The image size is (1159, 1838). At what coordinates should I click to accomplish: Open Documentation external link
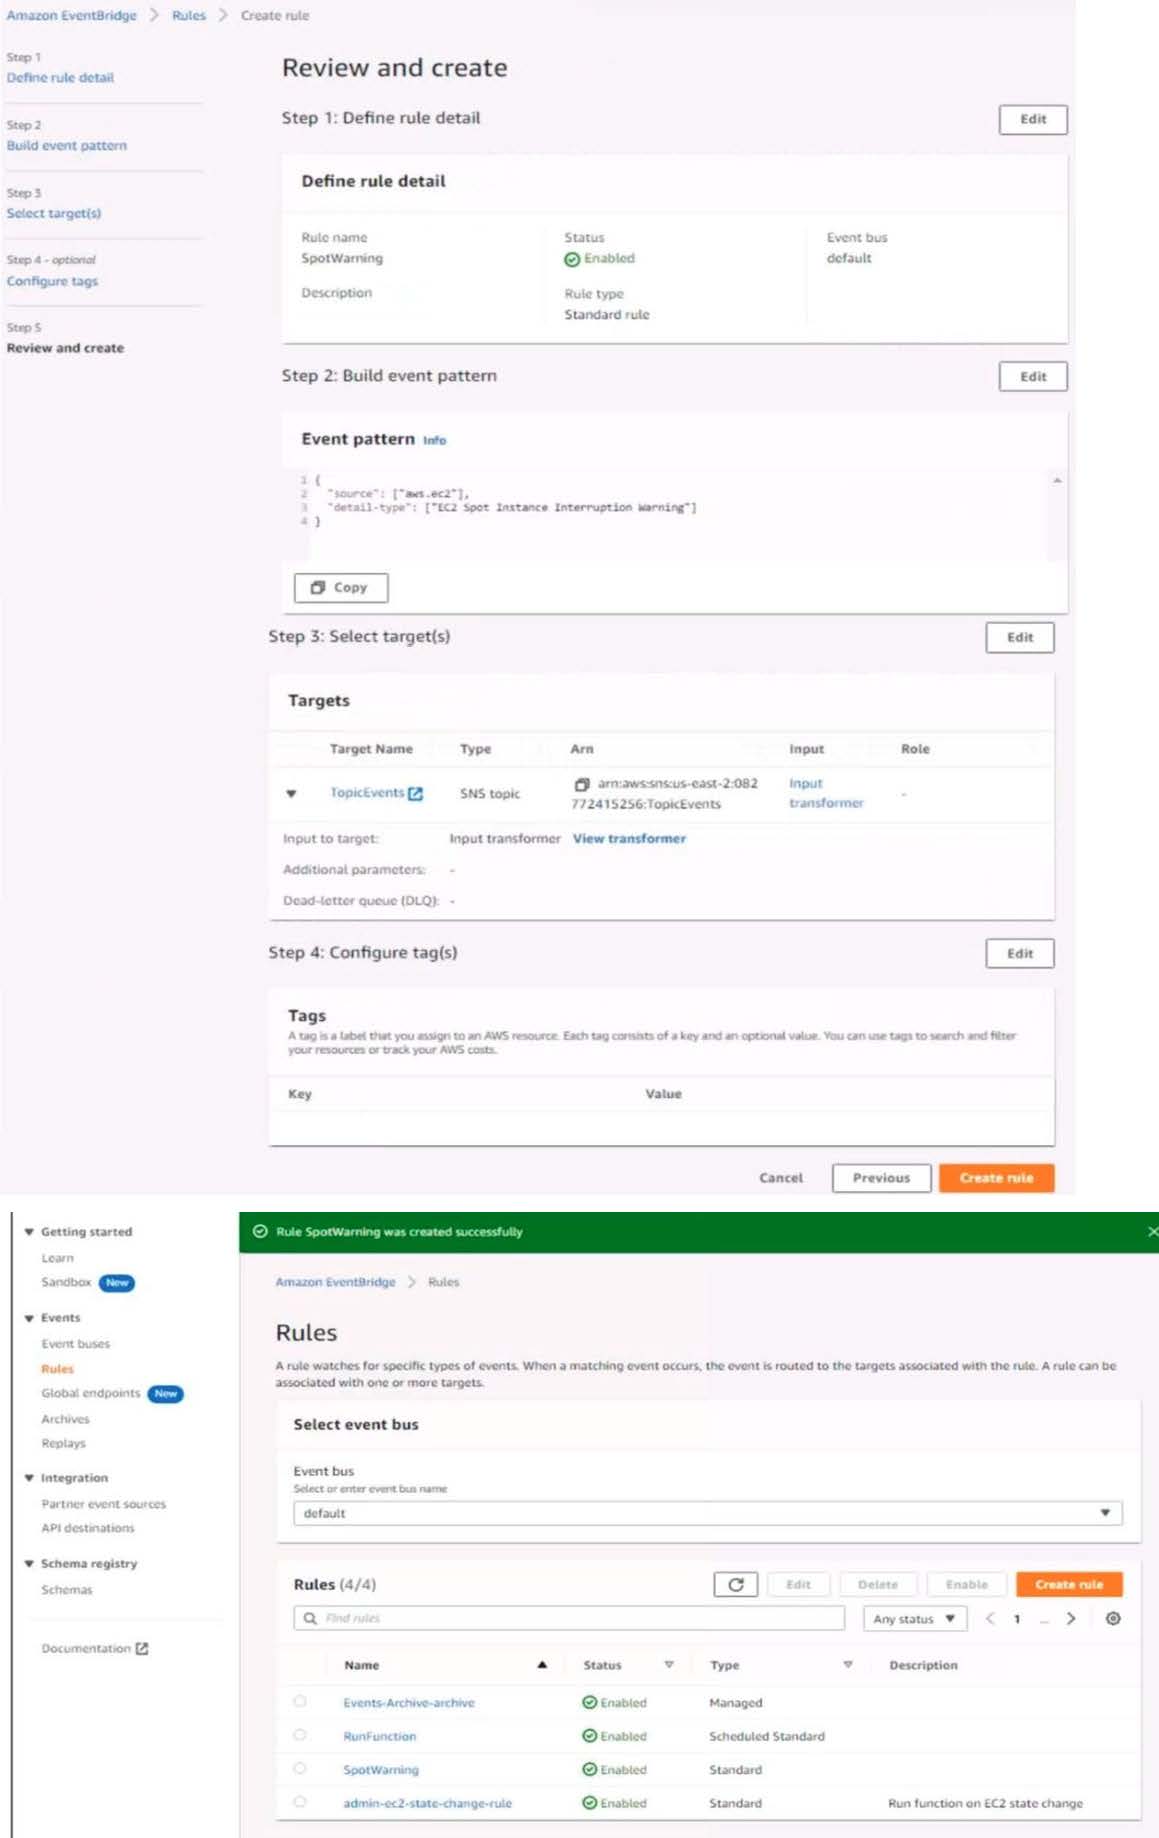pyautogui.click(x=94, y=1648)
